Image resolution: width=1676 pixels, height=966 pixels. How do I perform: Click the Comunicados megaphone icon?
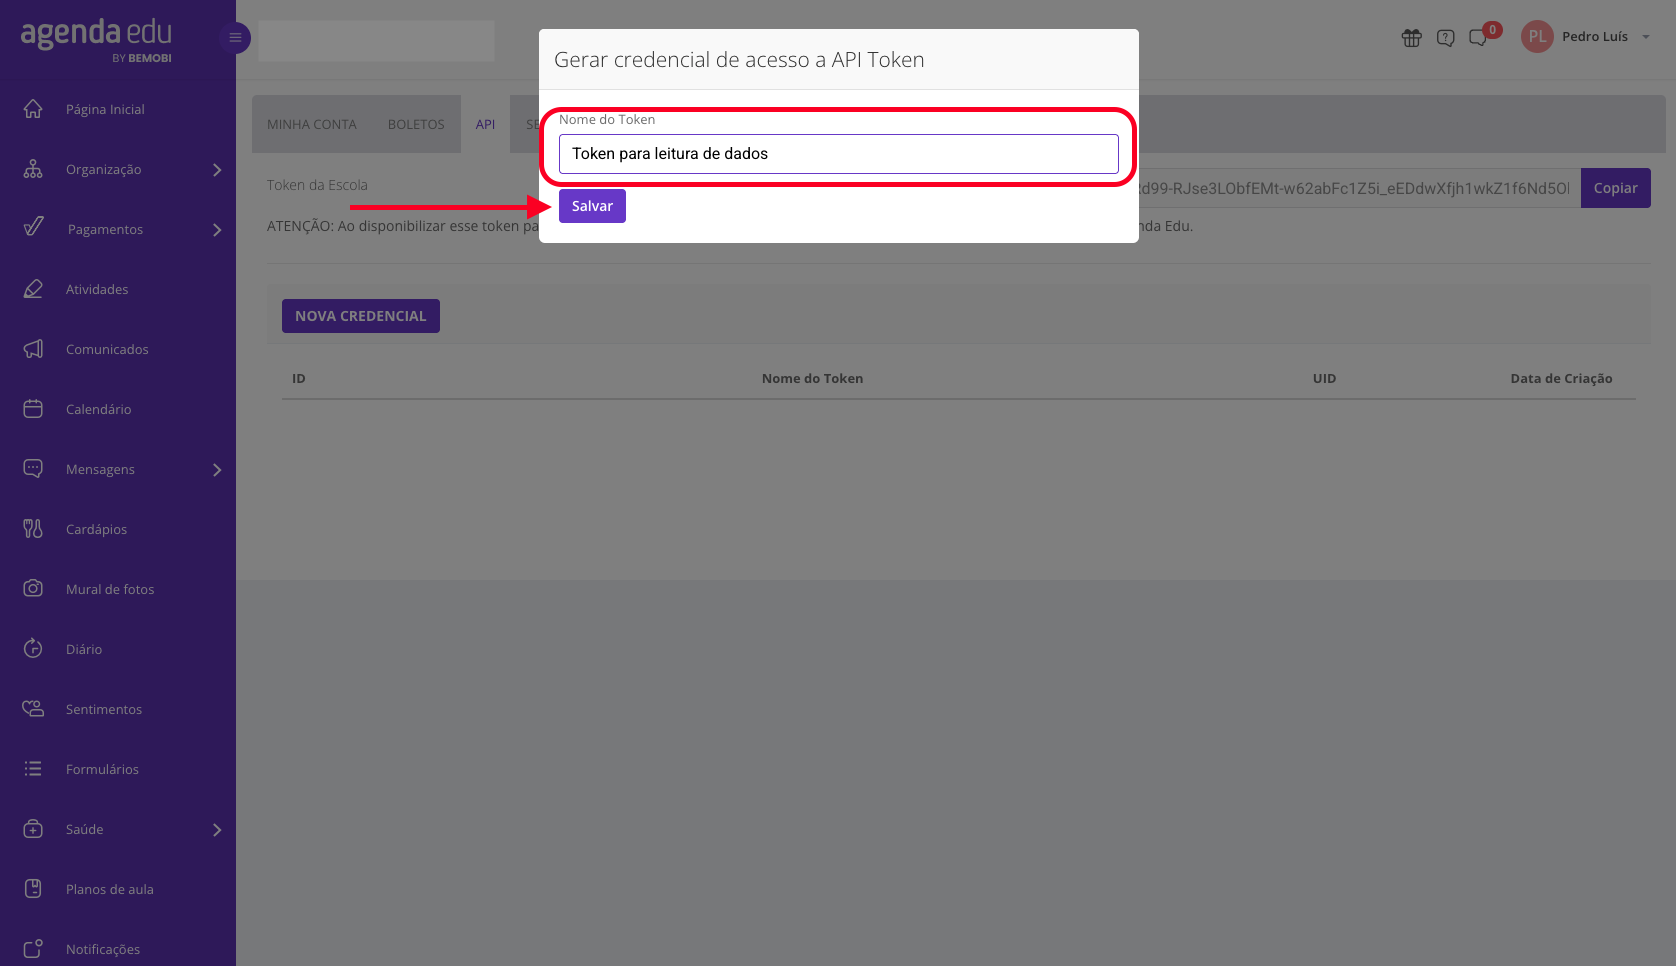tap(33, 349)
